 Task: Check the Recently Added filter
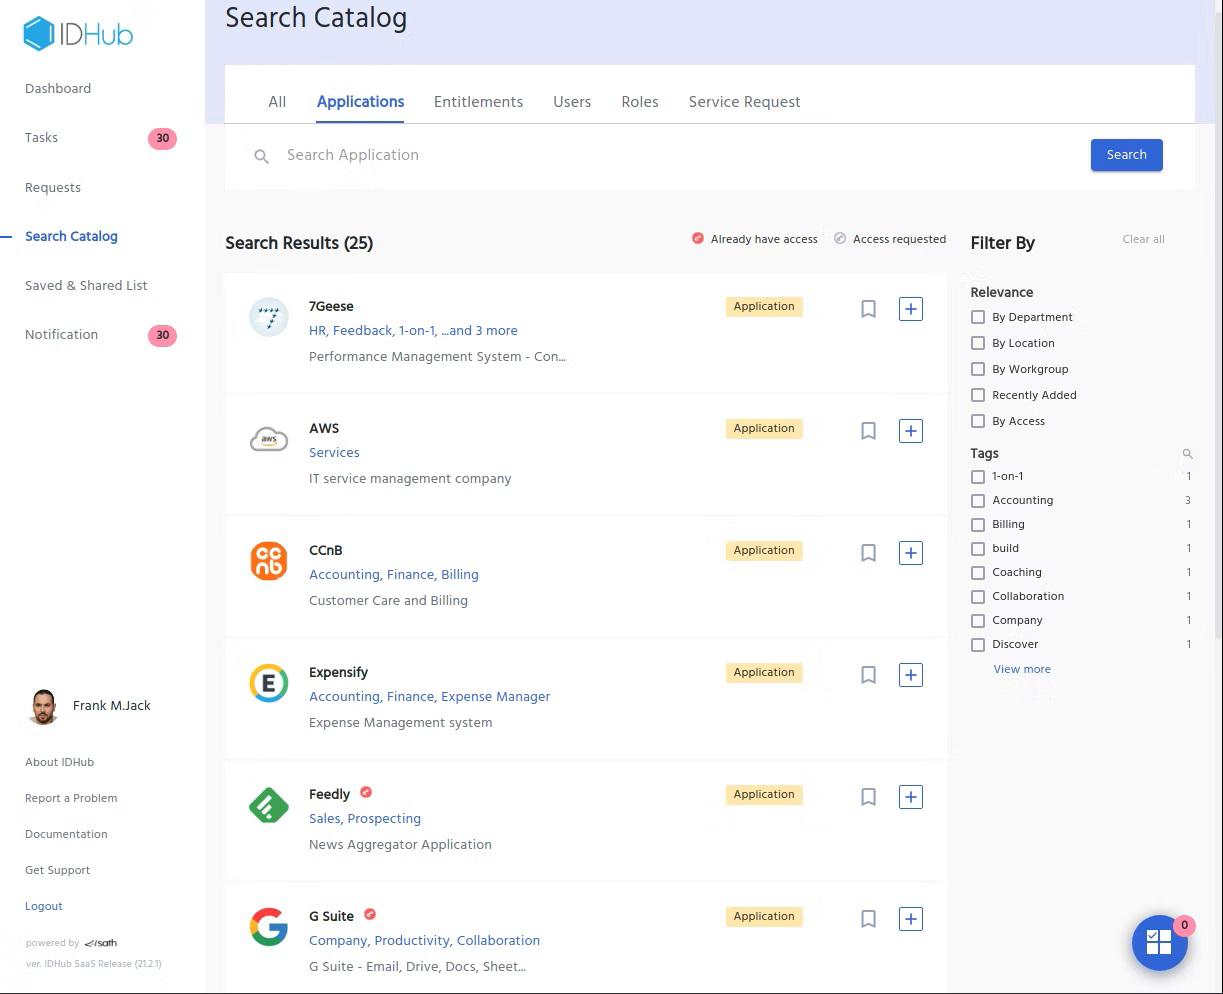(978, 395)
